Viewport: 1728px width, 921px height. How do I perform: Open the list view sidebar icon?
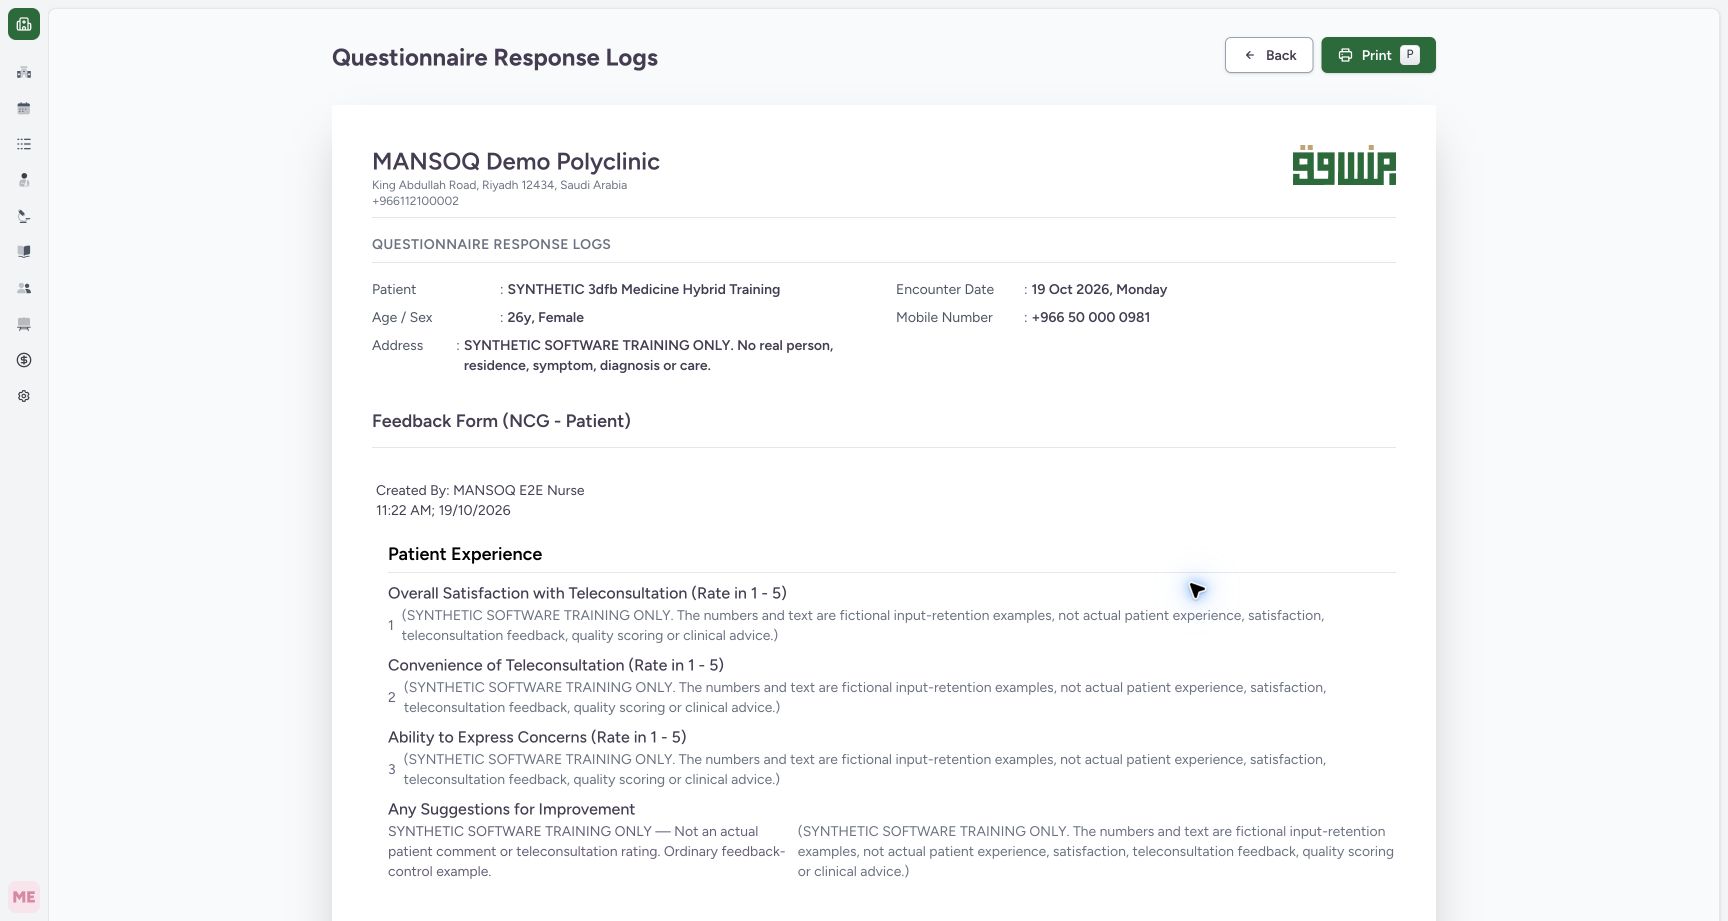(24, 144)
